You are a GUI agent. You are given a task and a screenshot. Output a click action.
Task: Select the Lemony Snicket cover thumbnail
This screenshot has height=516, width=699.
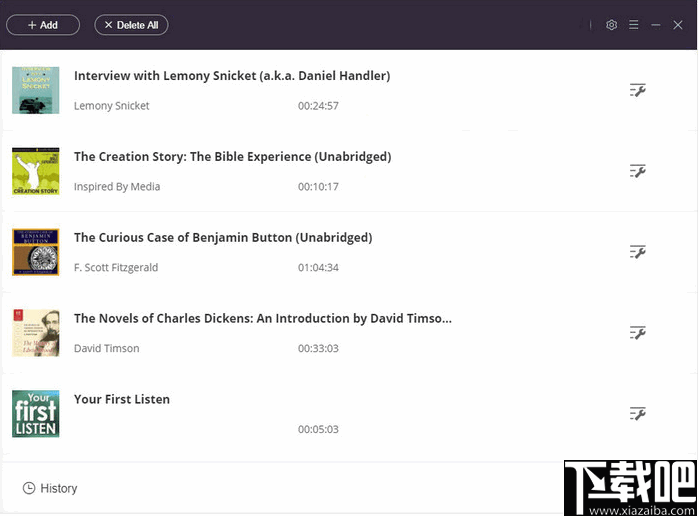coord(36,90)
